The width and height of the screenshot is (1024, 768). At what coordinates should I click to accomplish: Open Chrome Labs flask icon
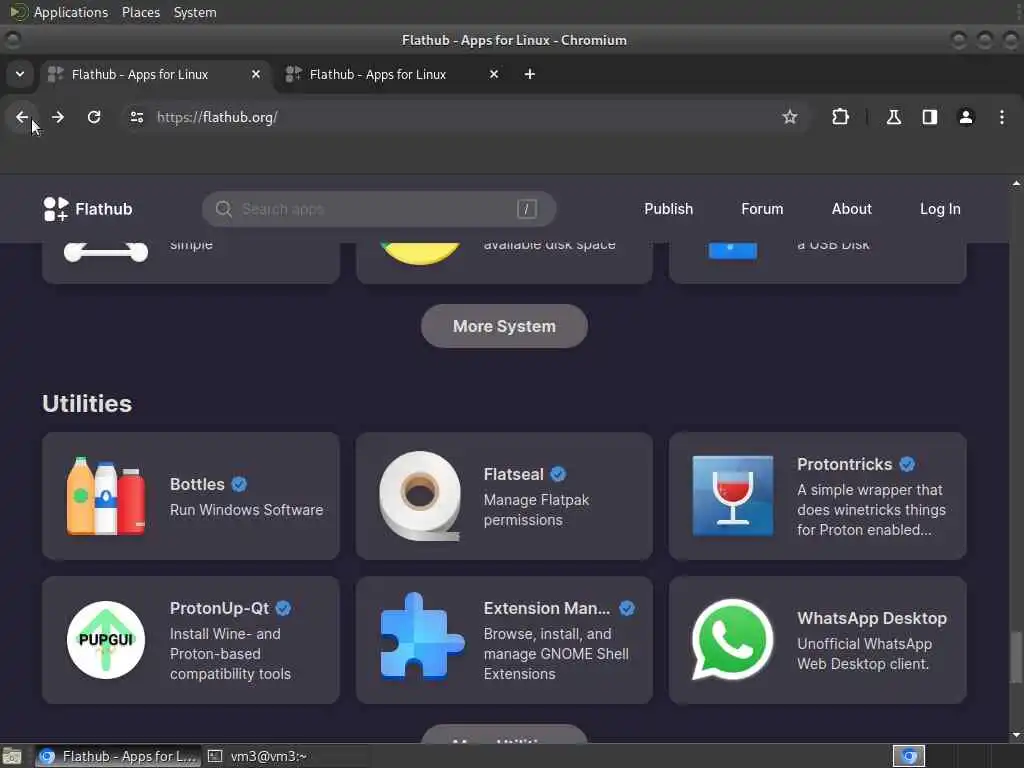(x=893, y=117)
